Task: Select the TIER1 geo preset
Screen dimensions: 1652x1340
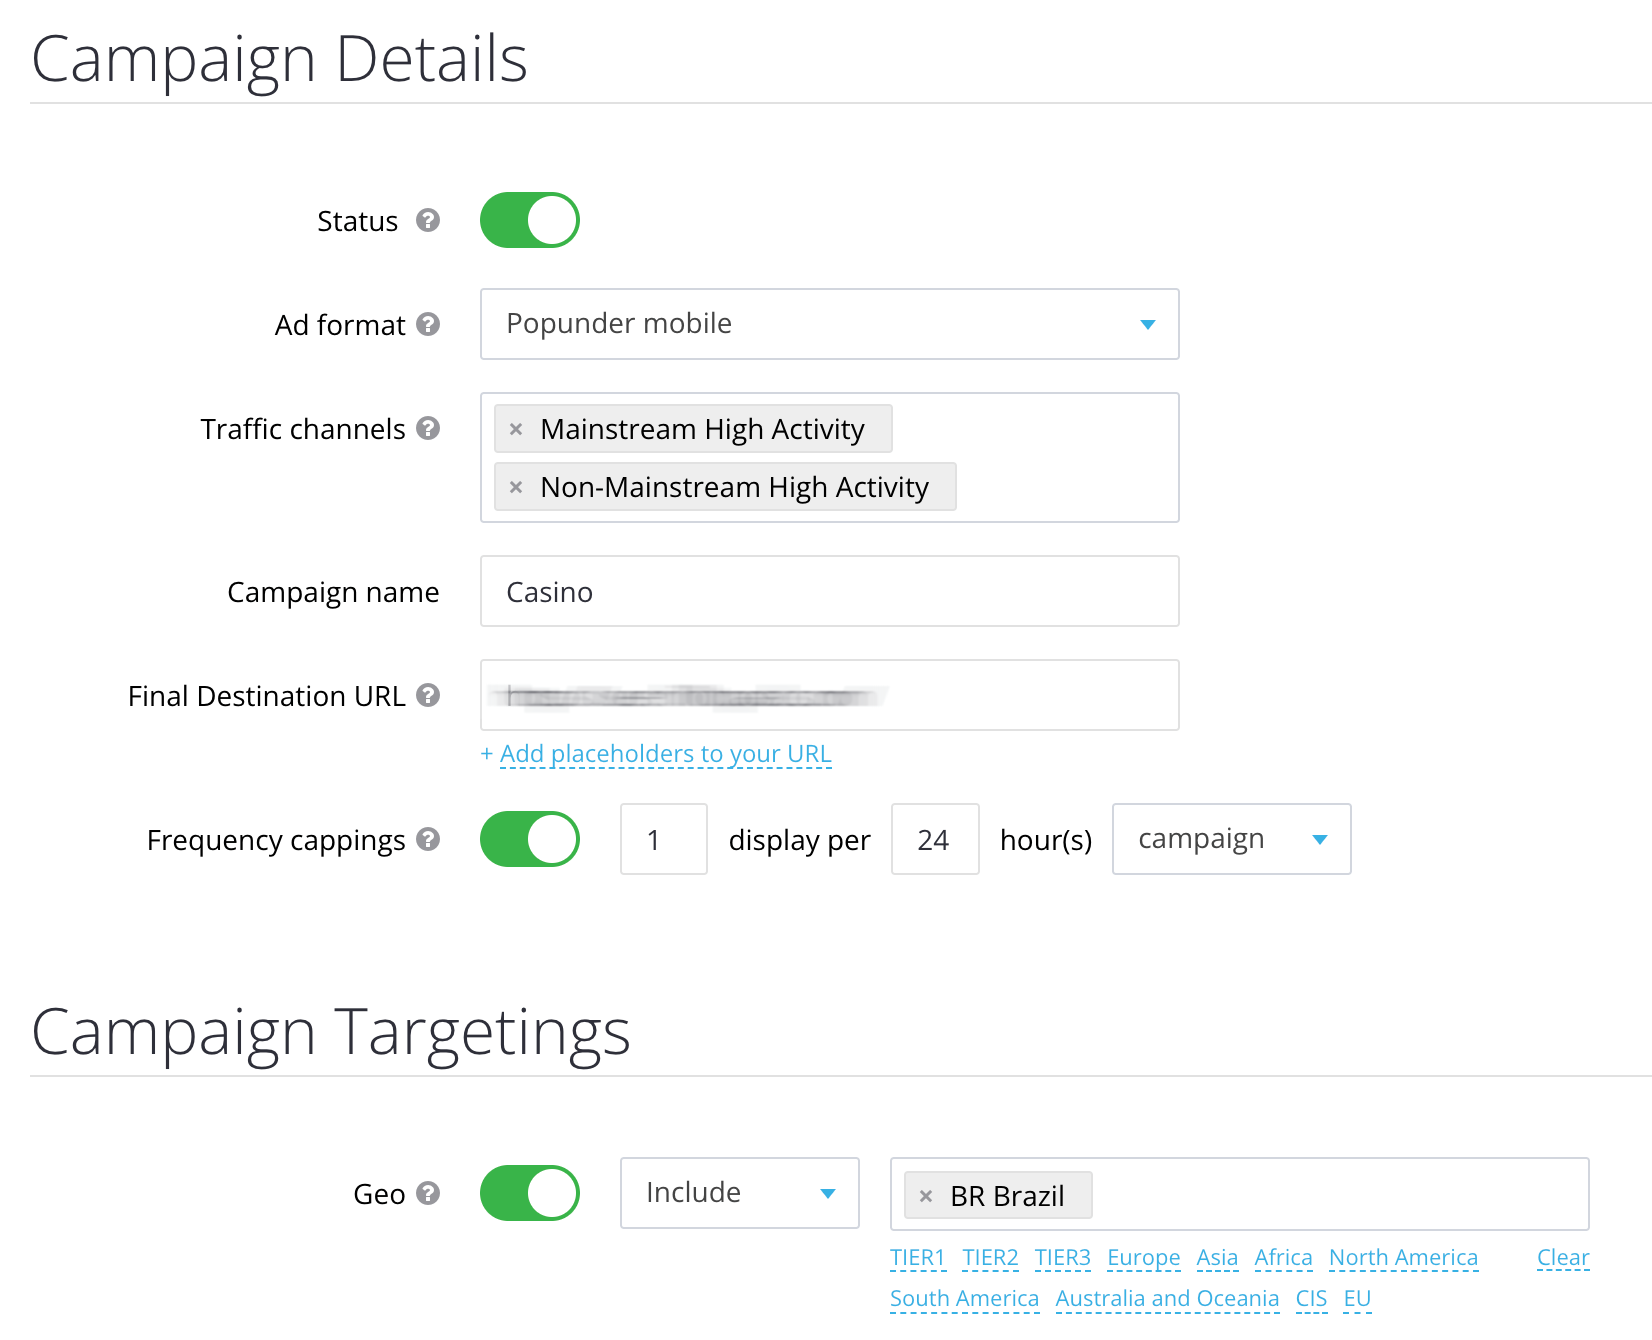Action: coord(917,1257)
